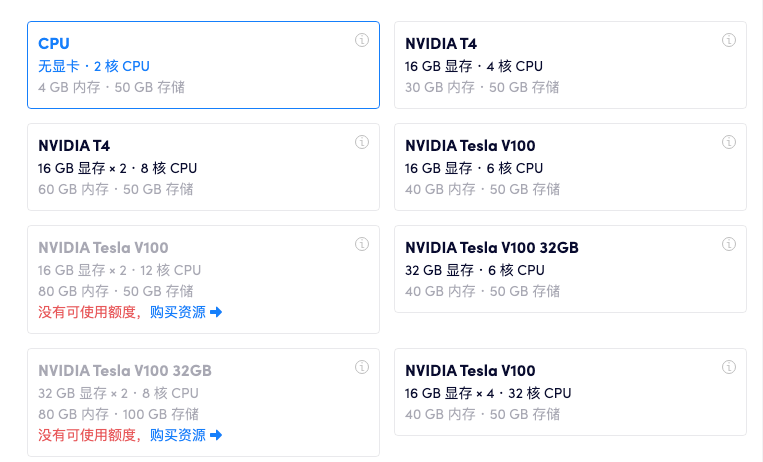Click info icon on disabled V100 32GB 8-core card
This screenshot has height=462, width=763.
point(362,367)
